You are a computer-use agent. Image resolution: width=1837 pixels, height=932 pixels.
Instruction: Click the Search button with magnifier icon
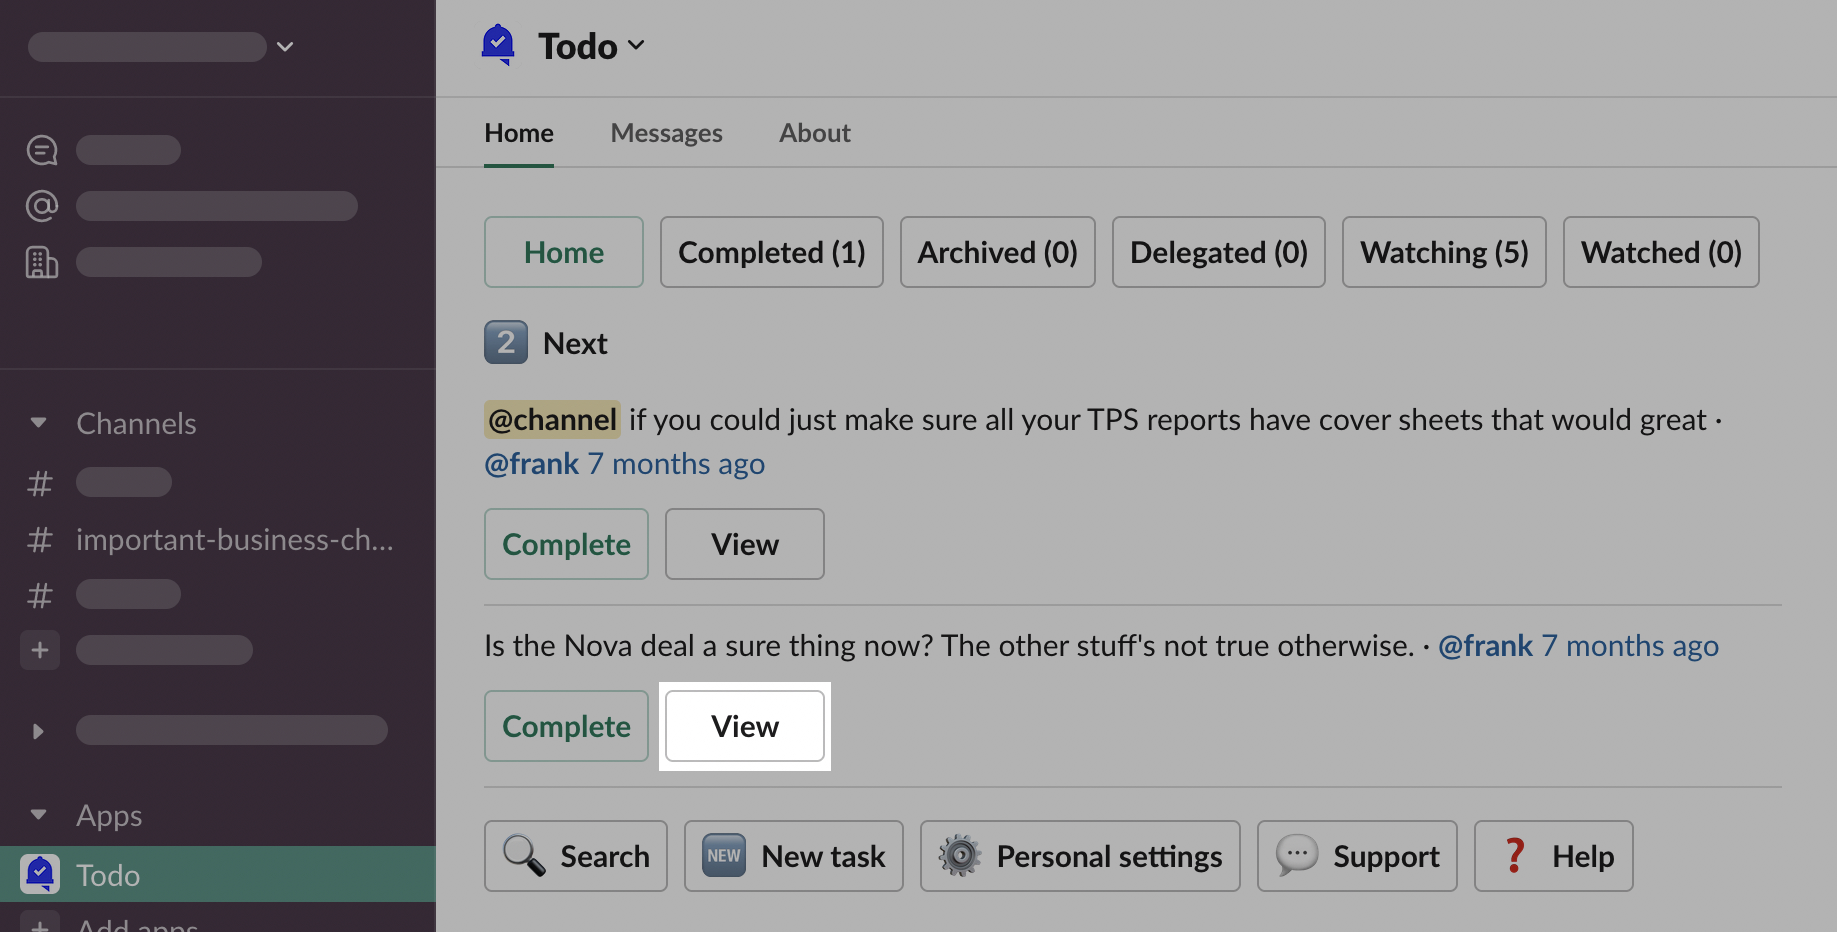(x=576, y=856)
